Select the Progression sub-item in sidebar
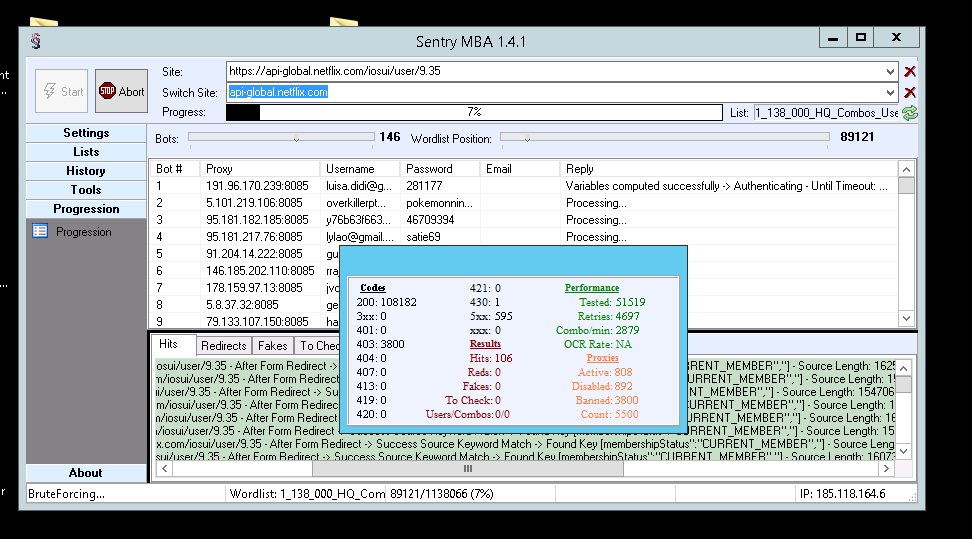 pyautogui.click(x=84, y=232)
